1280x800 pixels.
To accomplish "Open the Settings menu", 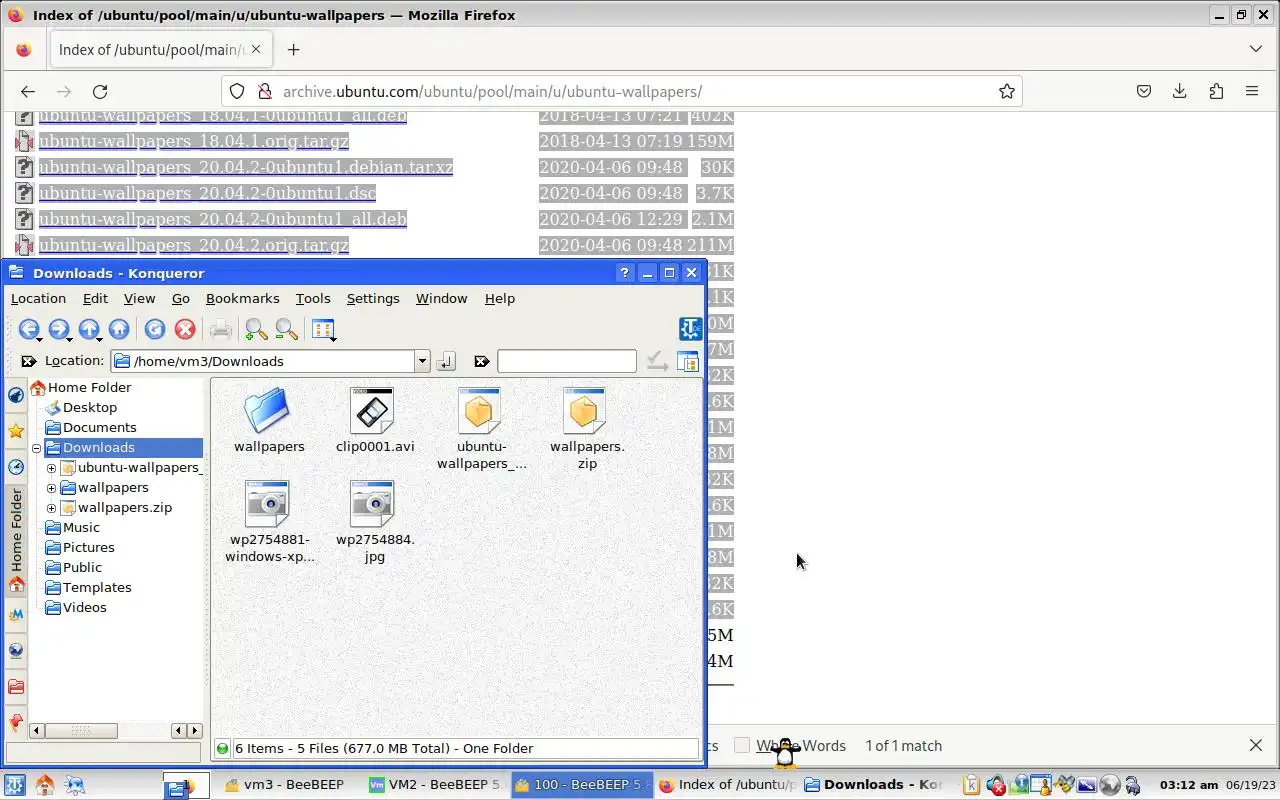I will click(x=373, y=298).
